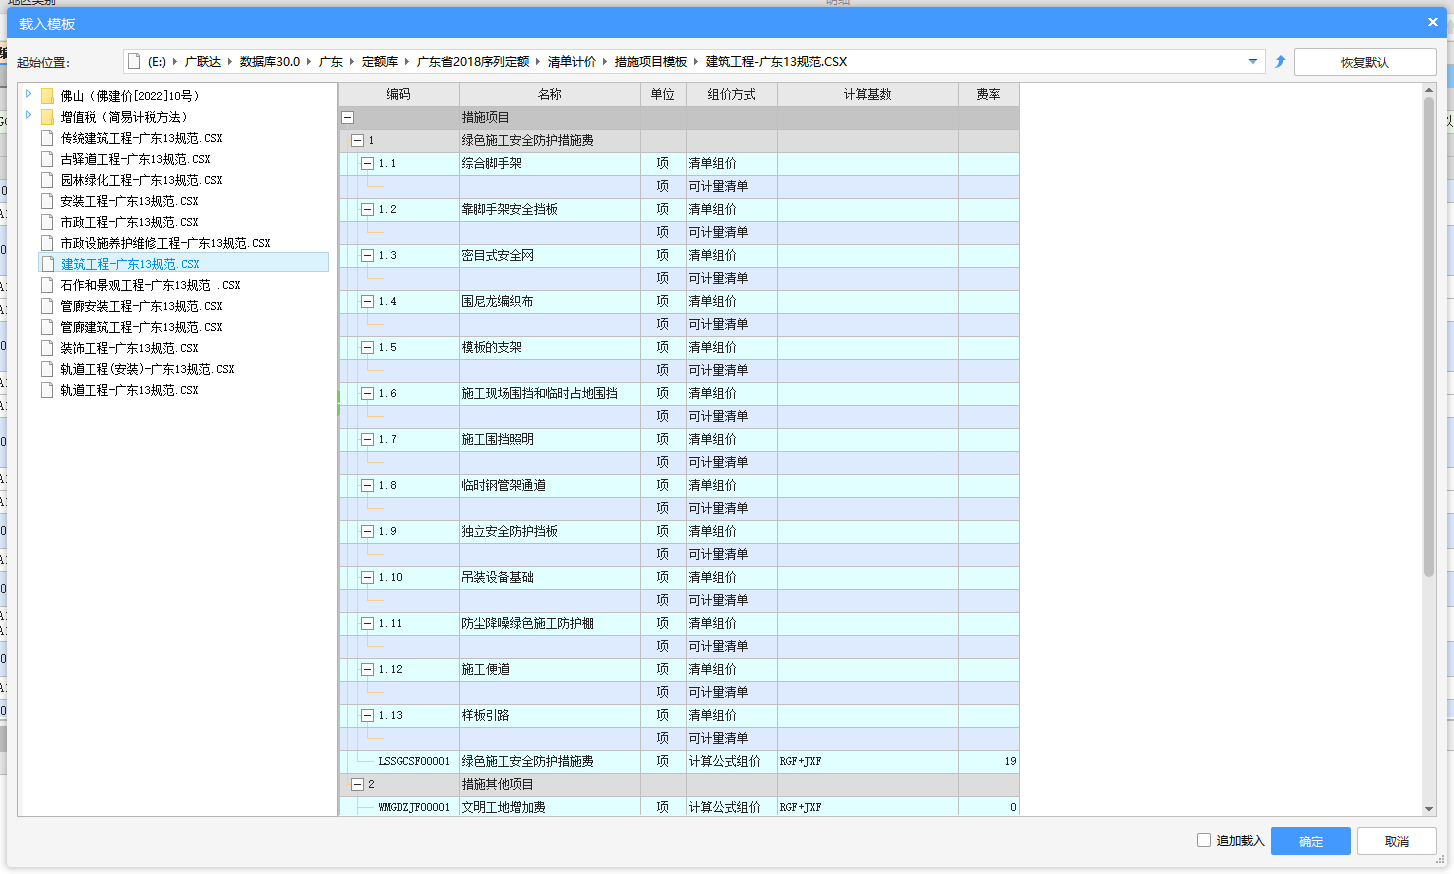Click the 计算基数 column header

coord(868,94)
